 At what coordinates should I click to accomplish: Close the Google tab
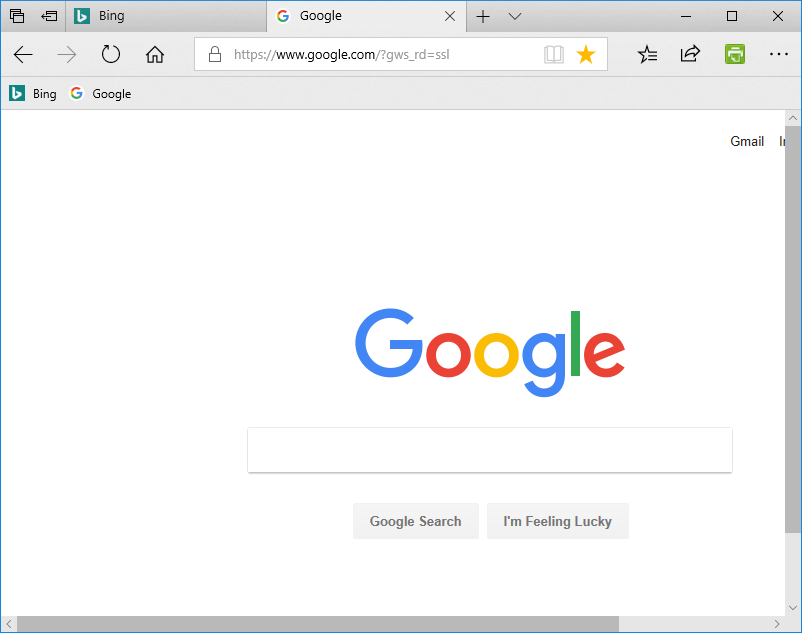[x=450, y=16]
